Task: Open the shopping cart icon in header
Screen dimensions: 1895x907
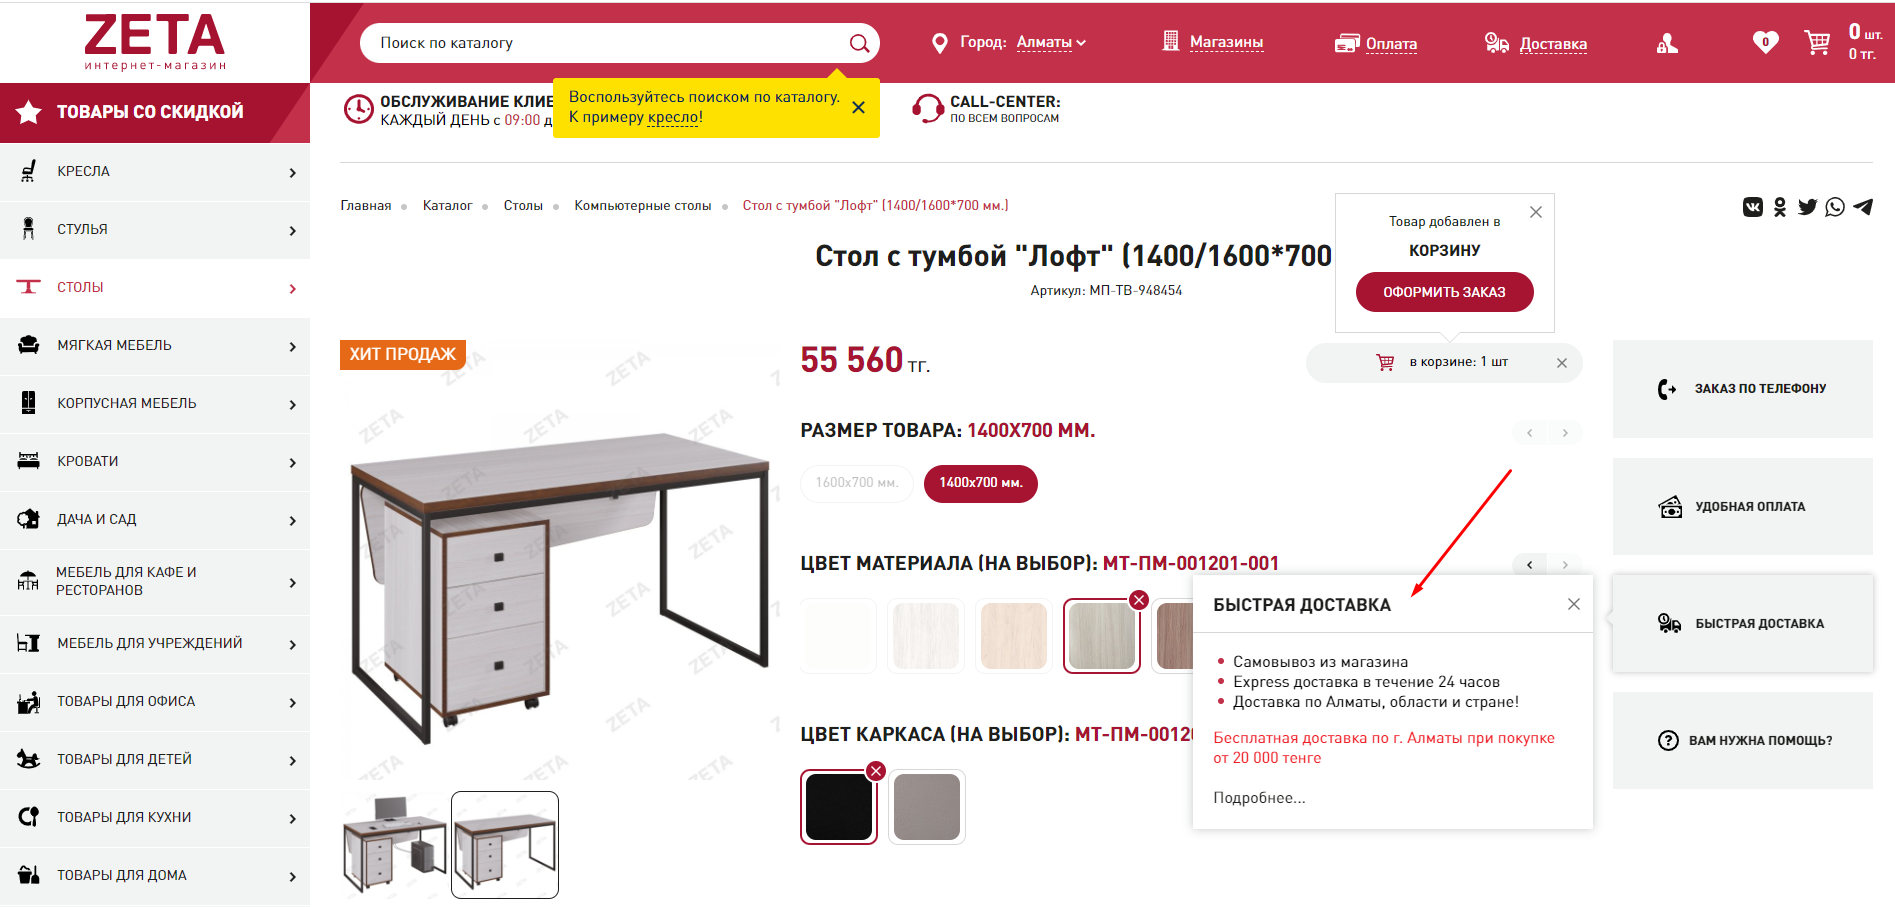Action: coord(1817,42)
